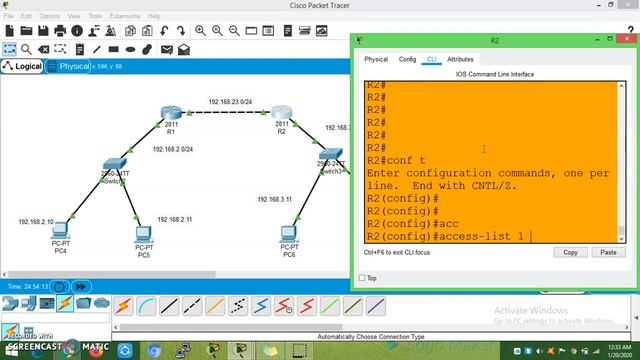Click into the R2 CLI terminal area
Screen dimensions: 640x360
[491, 162]
